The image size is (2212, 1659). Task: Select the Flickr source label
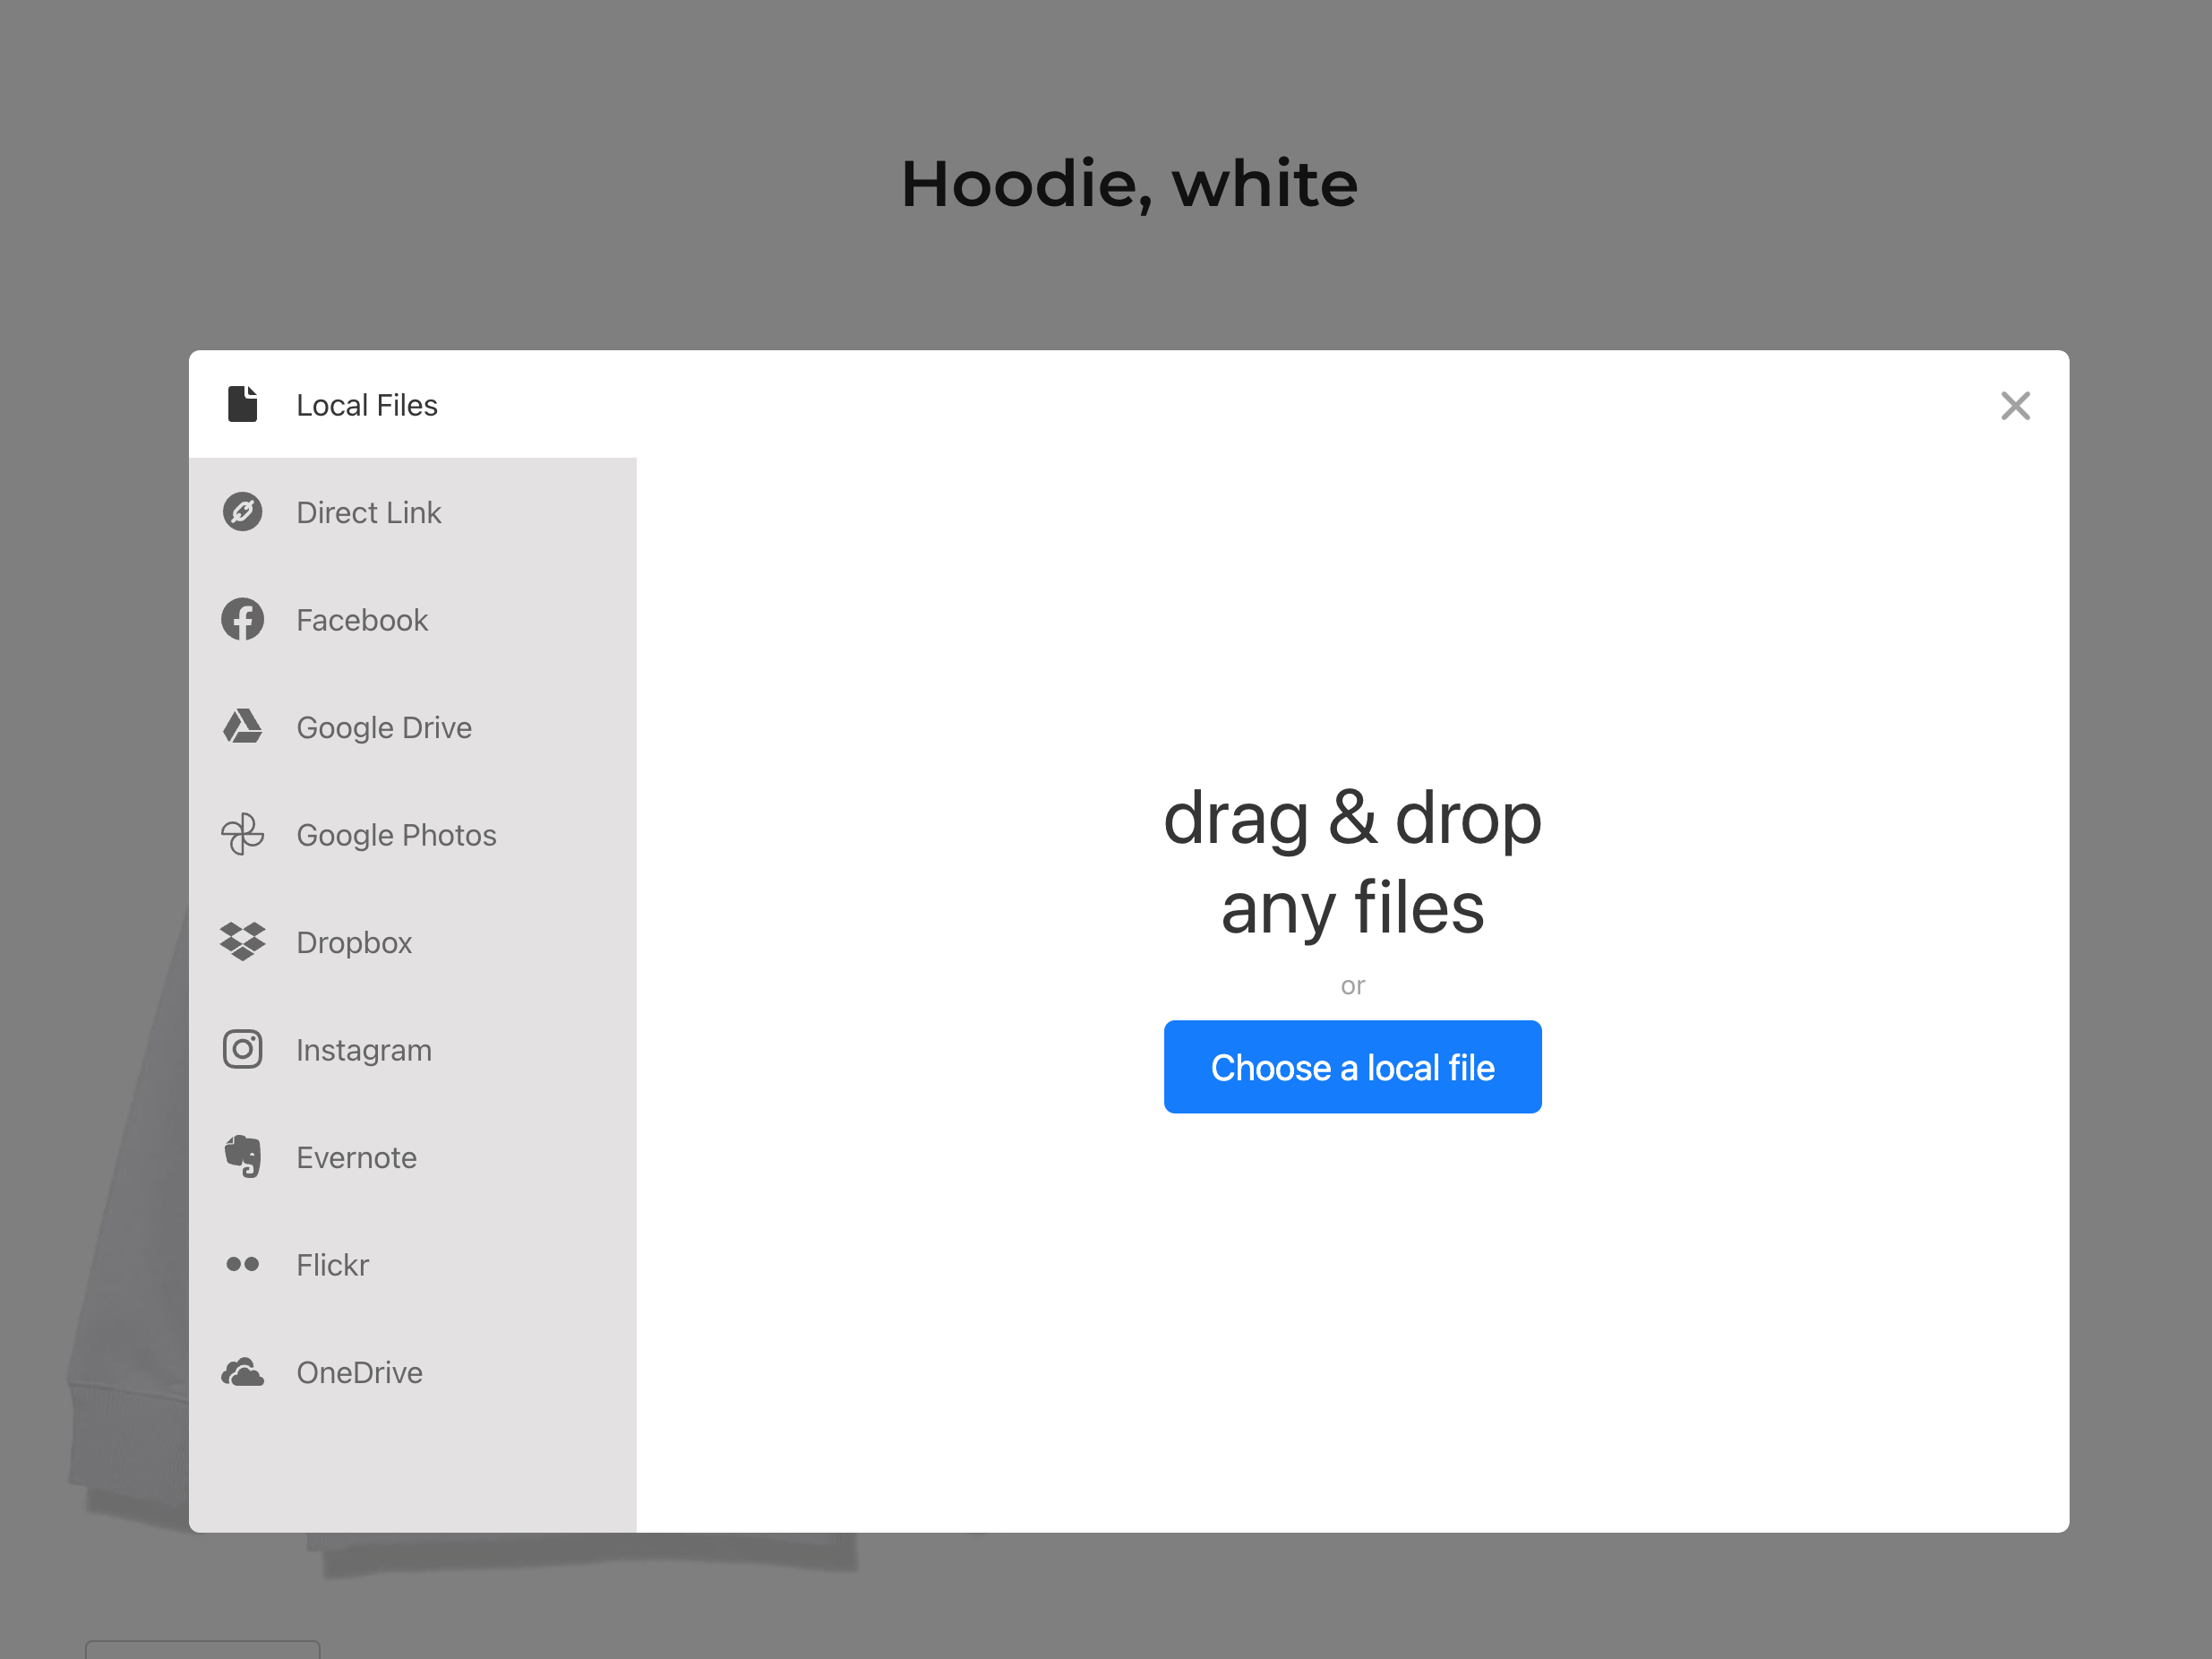click(332, 1265)
